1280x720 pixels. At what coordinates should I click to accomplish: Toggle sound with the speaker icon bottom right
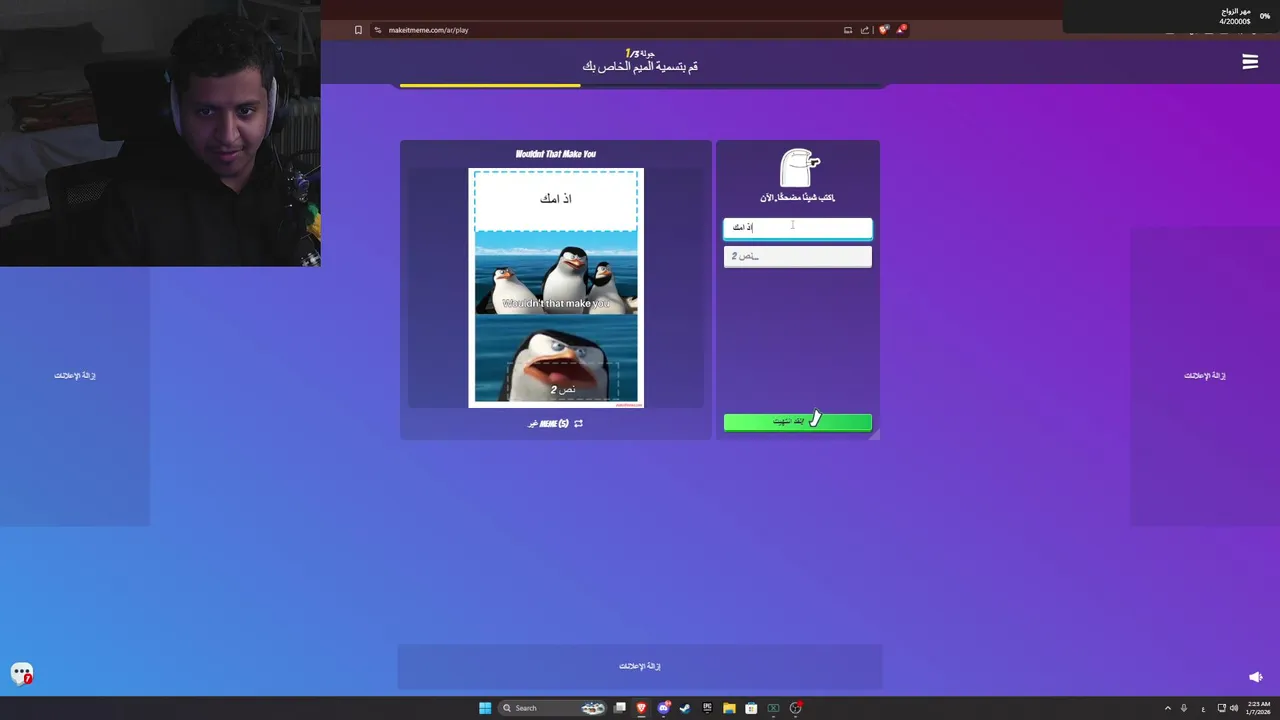(1256, 677)
